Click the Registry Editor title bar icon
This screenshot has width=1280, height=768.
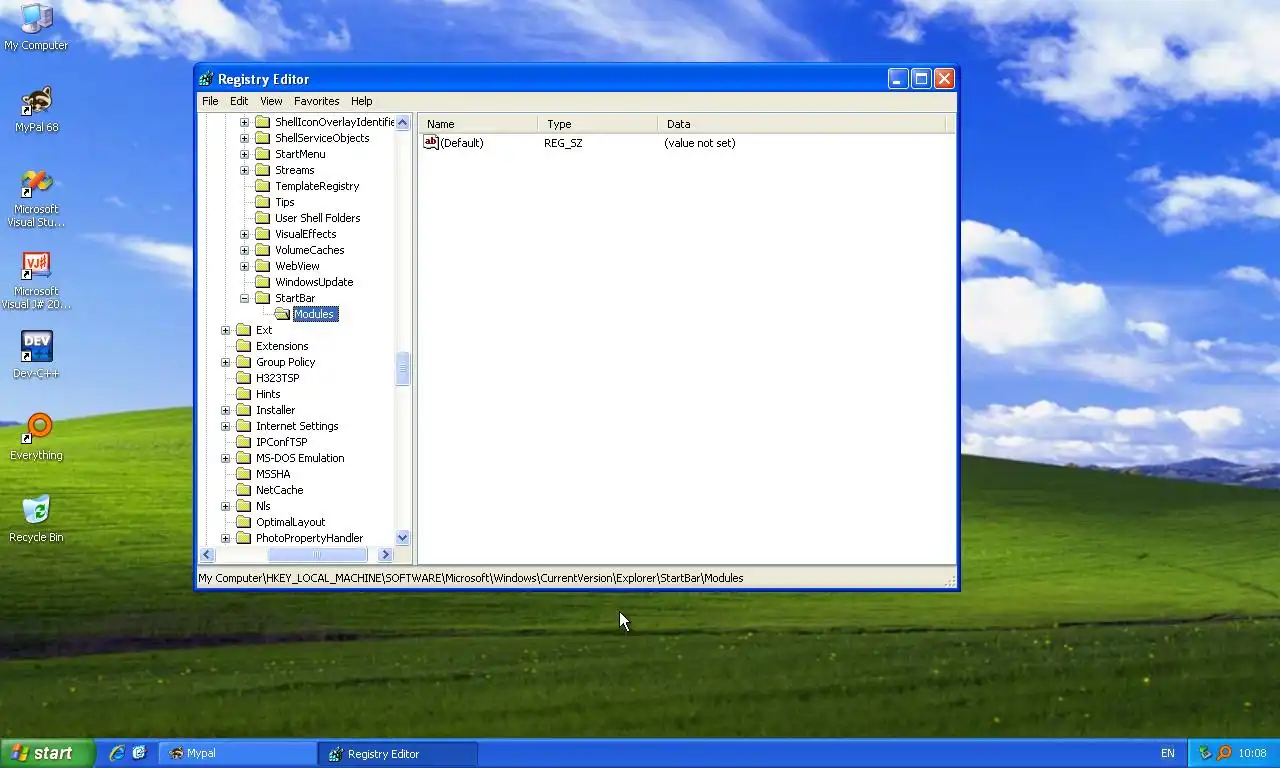206,79
